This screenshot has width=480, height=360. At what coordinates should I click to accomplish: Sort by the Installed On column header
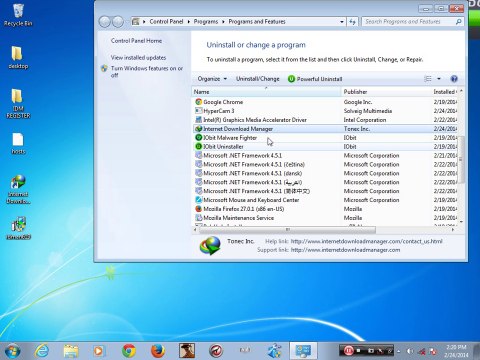coord(445,92)
